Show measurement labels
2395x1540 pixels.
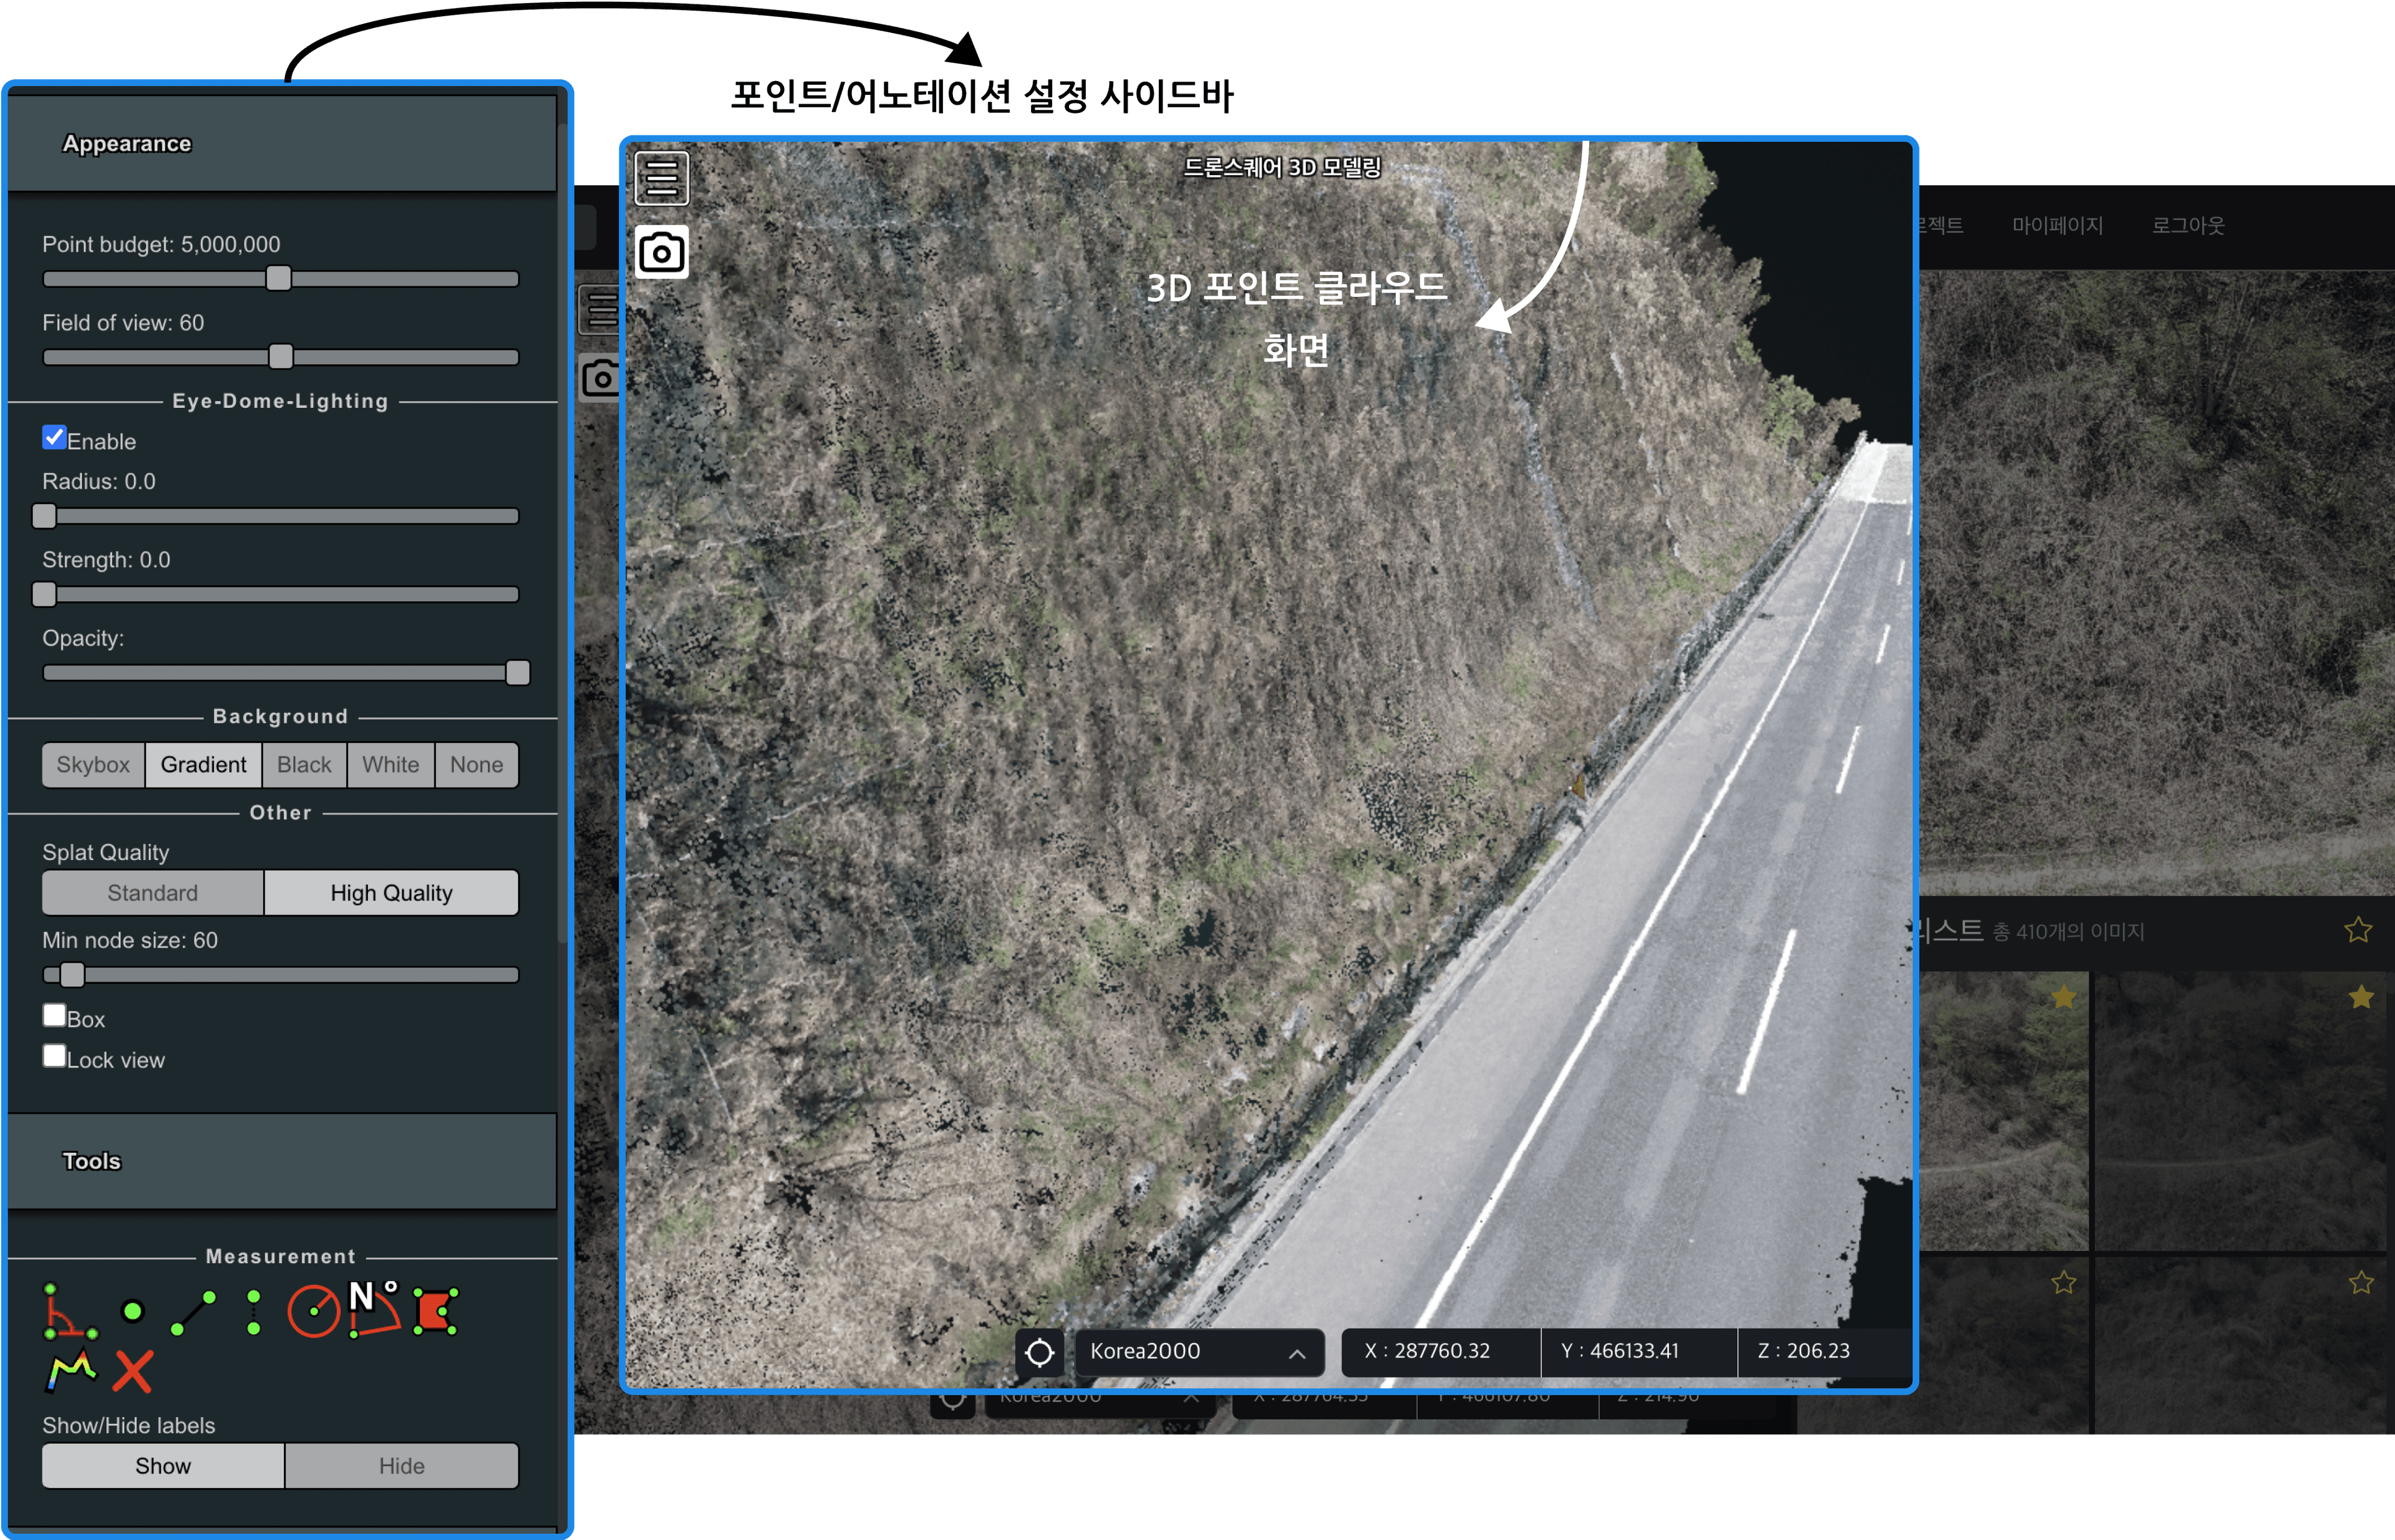coord(163,1466)
